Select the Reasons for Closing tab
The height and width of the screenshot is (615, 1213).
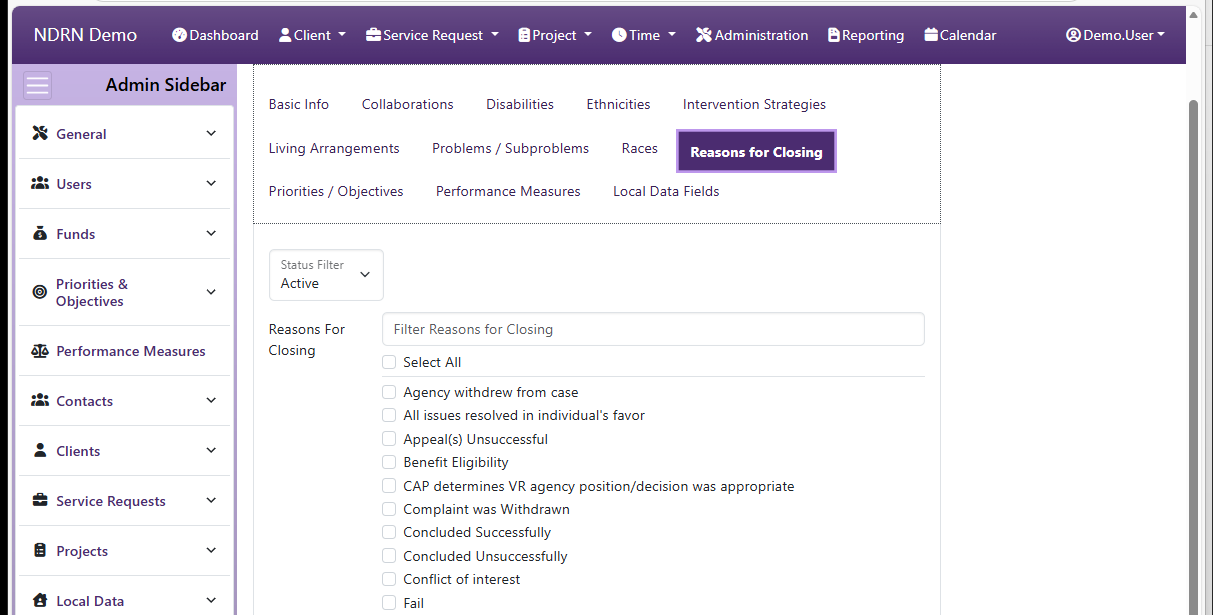[756, 152]
